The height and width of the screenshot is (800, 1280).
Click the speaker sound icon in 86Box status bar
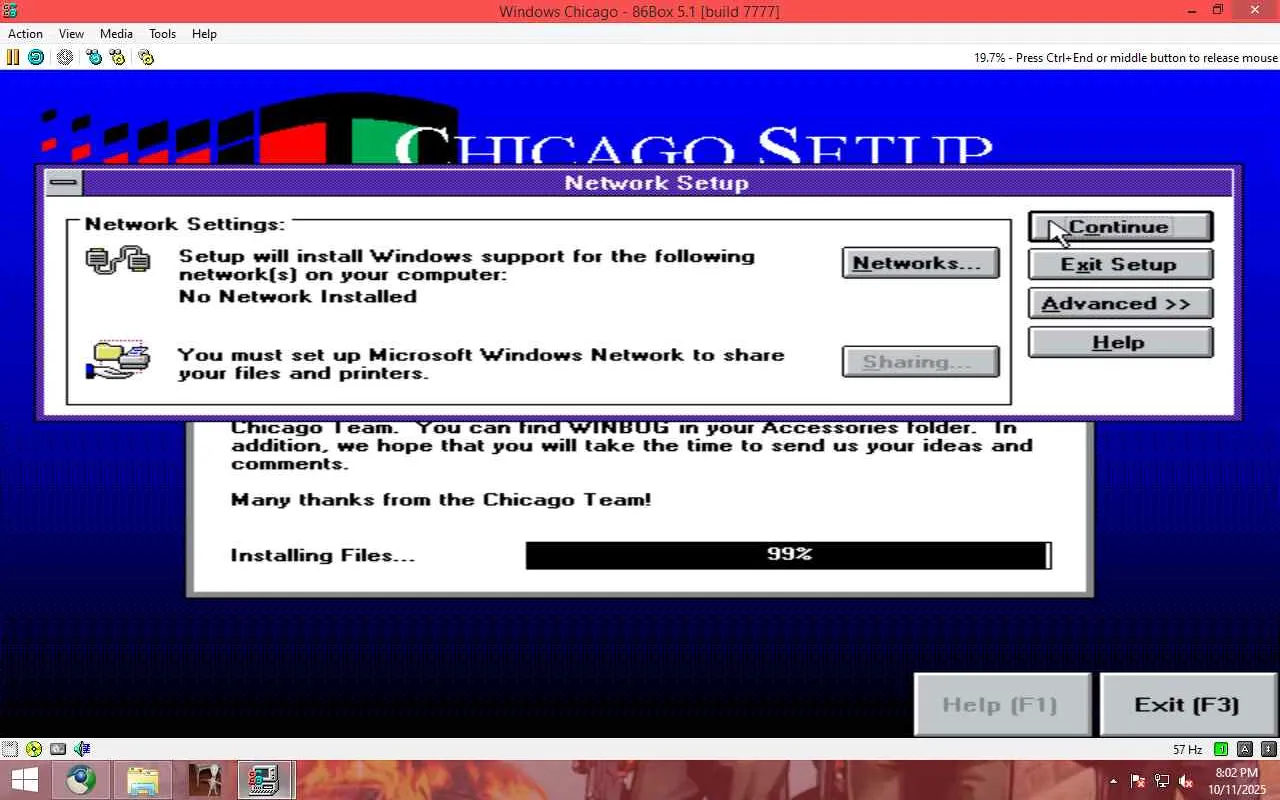pyautogui.click(x=82, y=749)
